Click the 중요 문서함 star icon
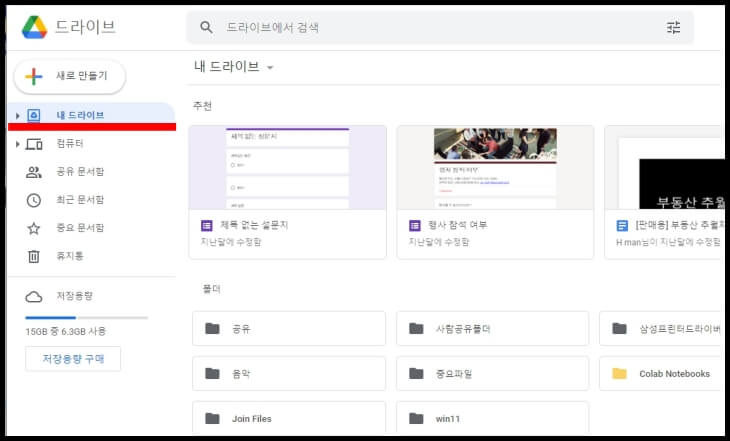The width and height of the screenshot is (730, 441). (x=34, y=228)
